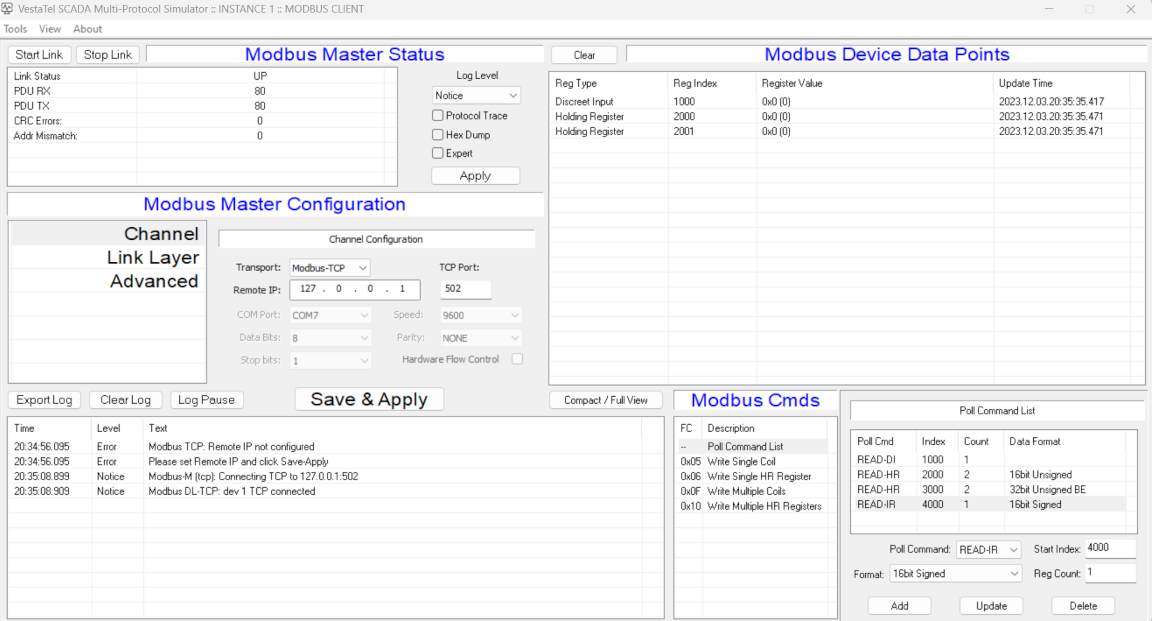Open the View menu
Viewport: 1152px width, 621px height.
click(50, 29)
